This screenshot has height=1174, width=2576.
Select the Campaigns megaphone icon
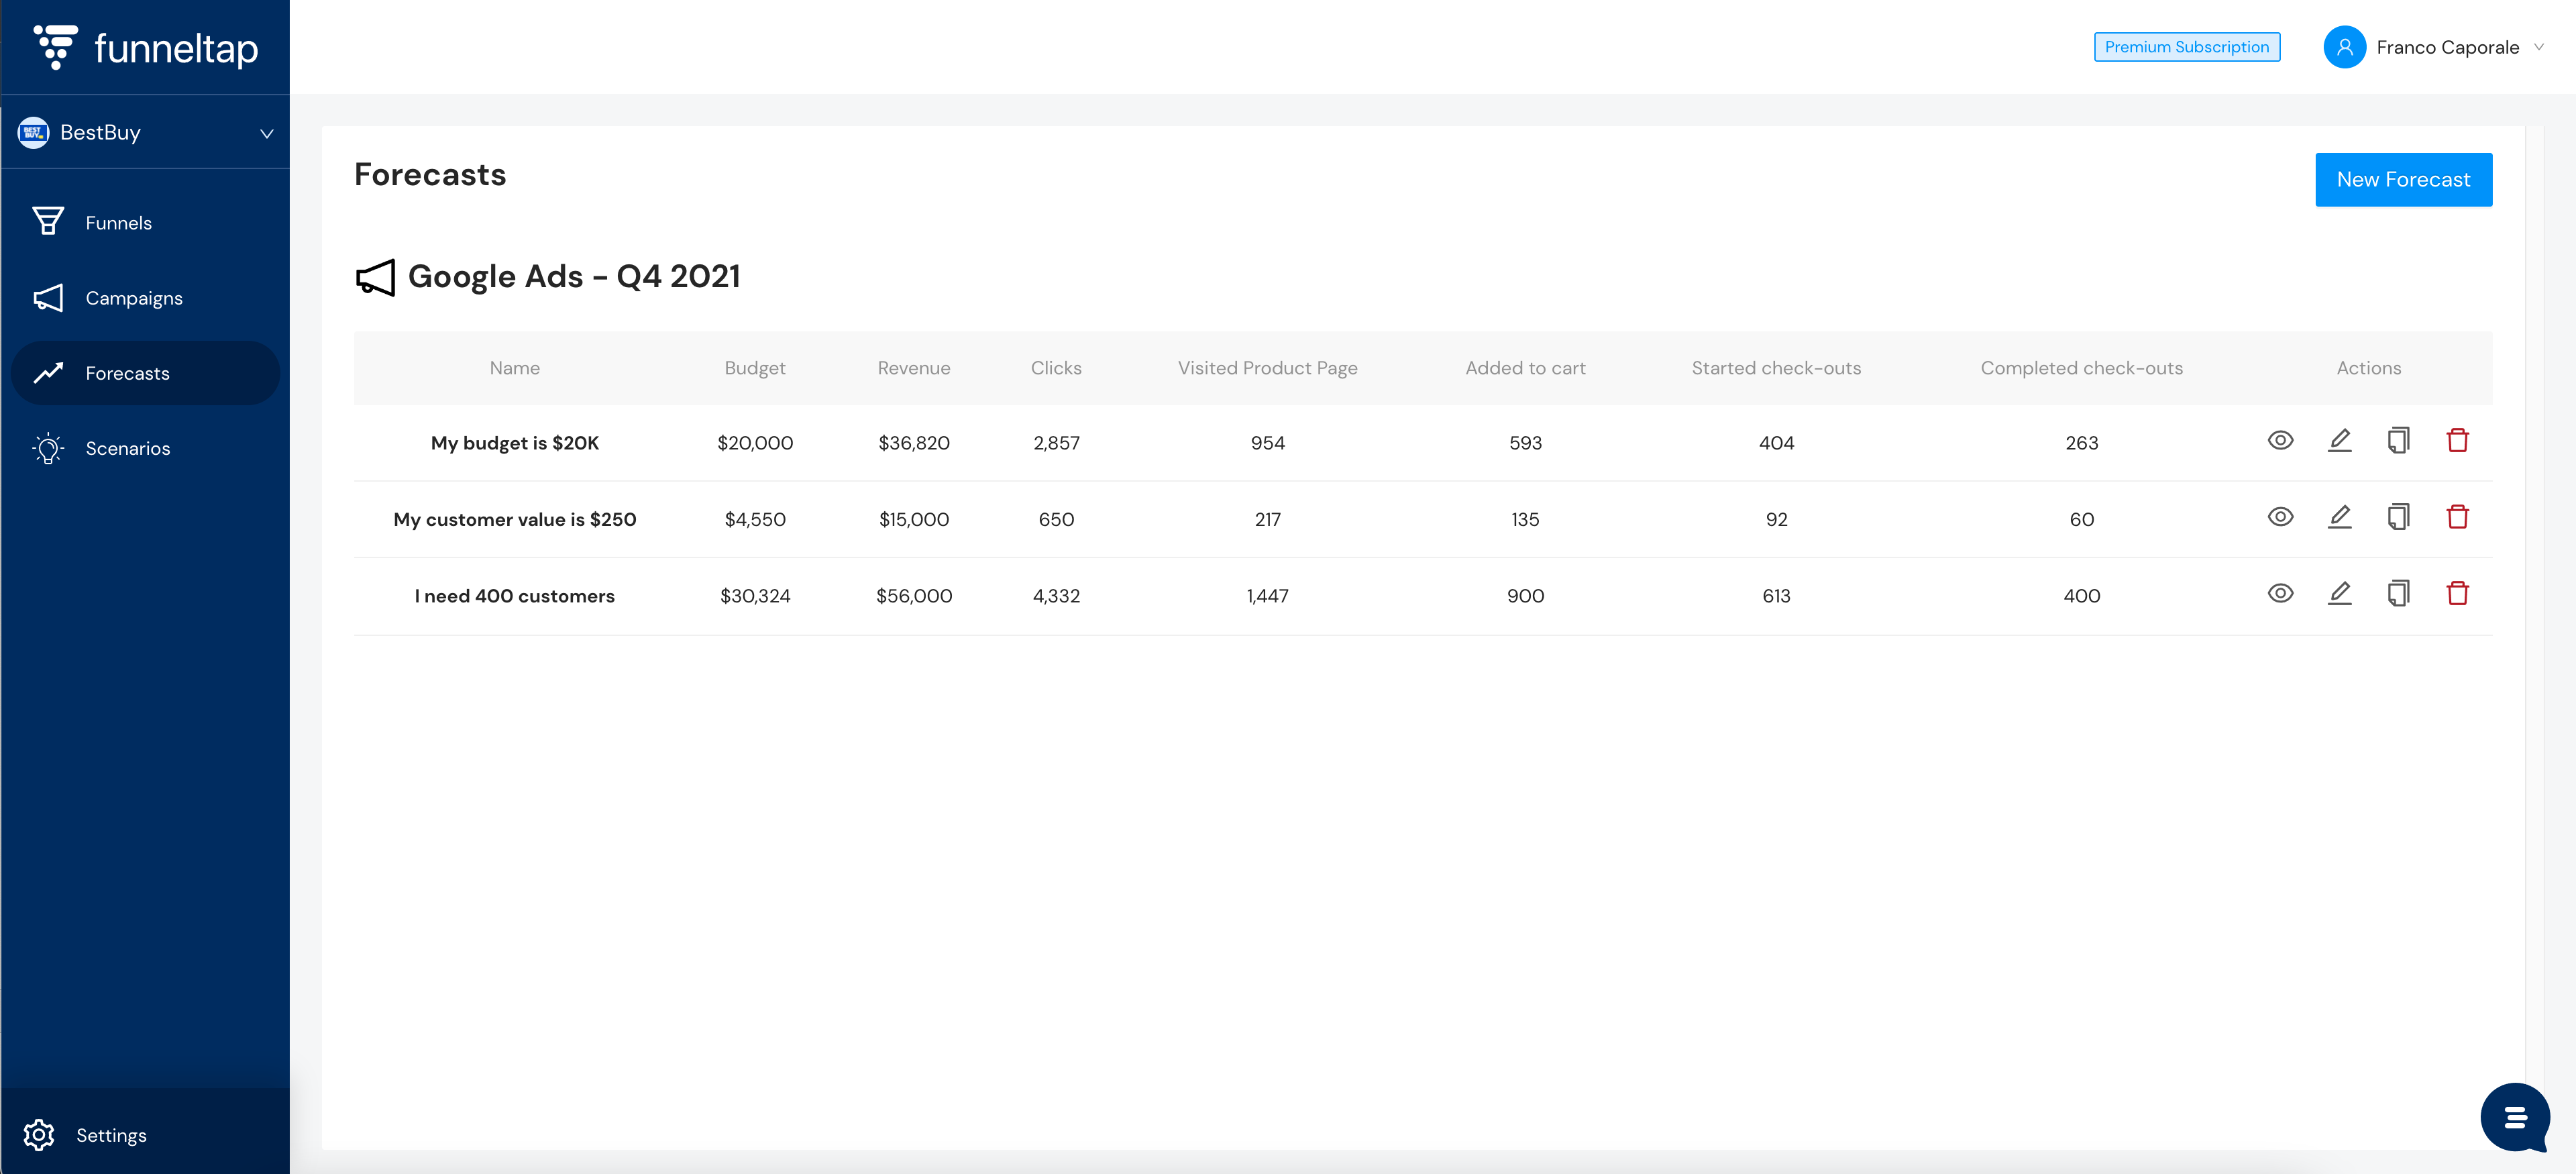click(48, 297)
